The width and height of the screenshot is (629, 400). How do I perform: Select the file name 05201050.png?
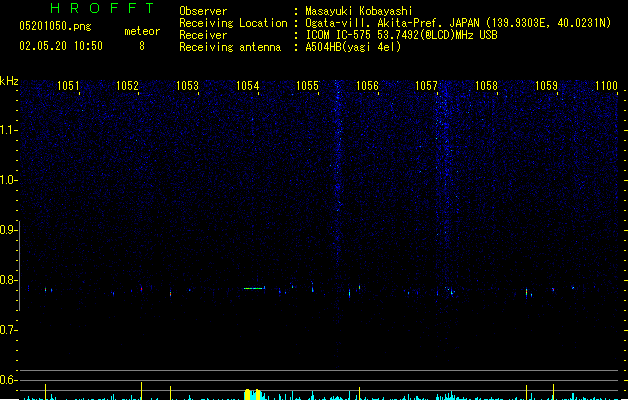point(55,26)
